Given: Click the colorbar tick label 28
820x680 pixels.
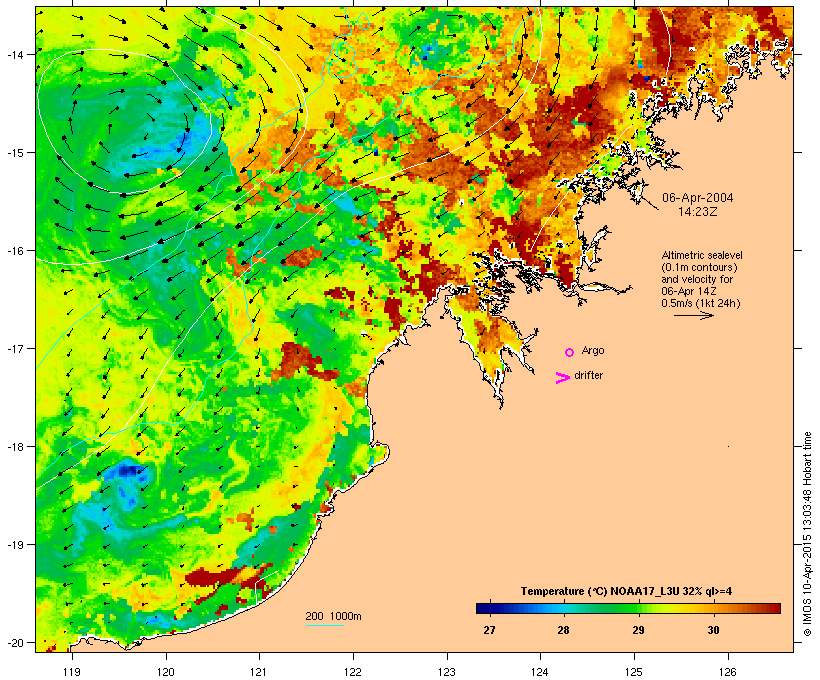Looking at the screenshot, I should click(x=563, y=630).
